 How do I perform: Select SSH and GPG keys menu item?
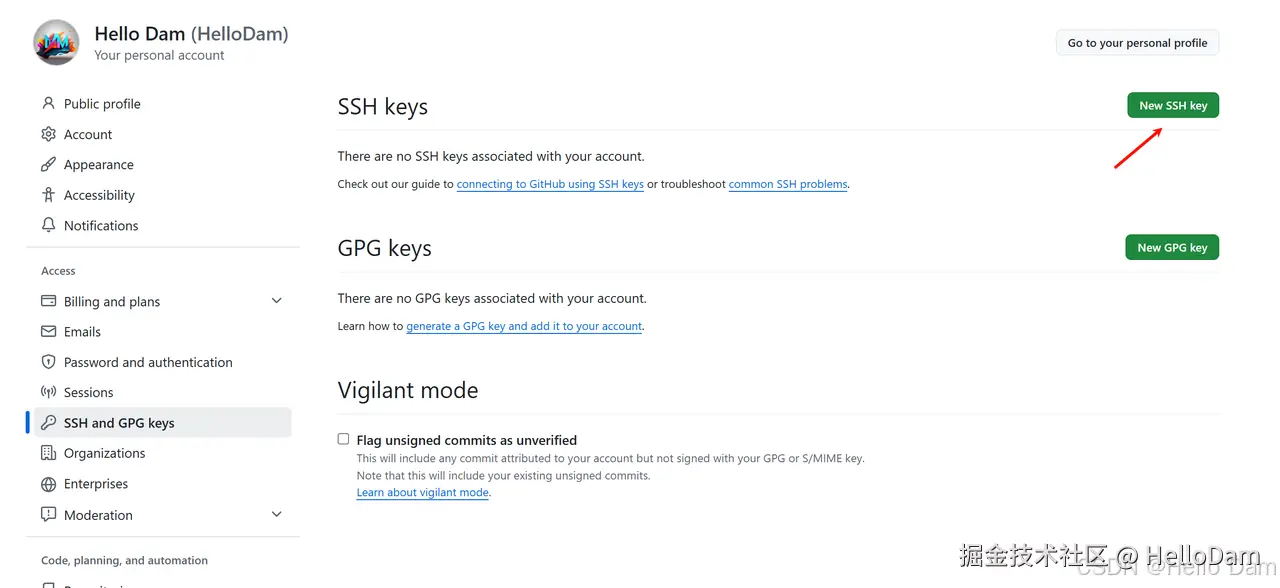pyautogui.click(x=119, y=423)
